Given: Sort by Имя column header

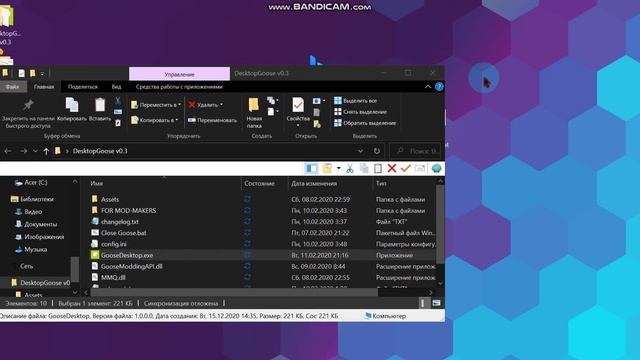Looking at the screenshot, I should [x=97, y=184].
